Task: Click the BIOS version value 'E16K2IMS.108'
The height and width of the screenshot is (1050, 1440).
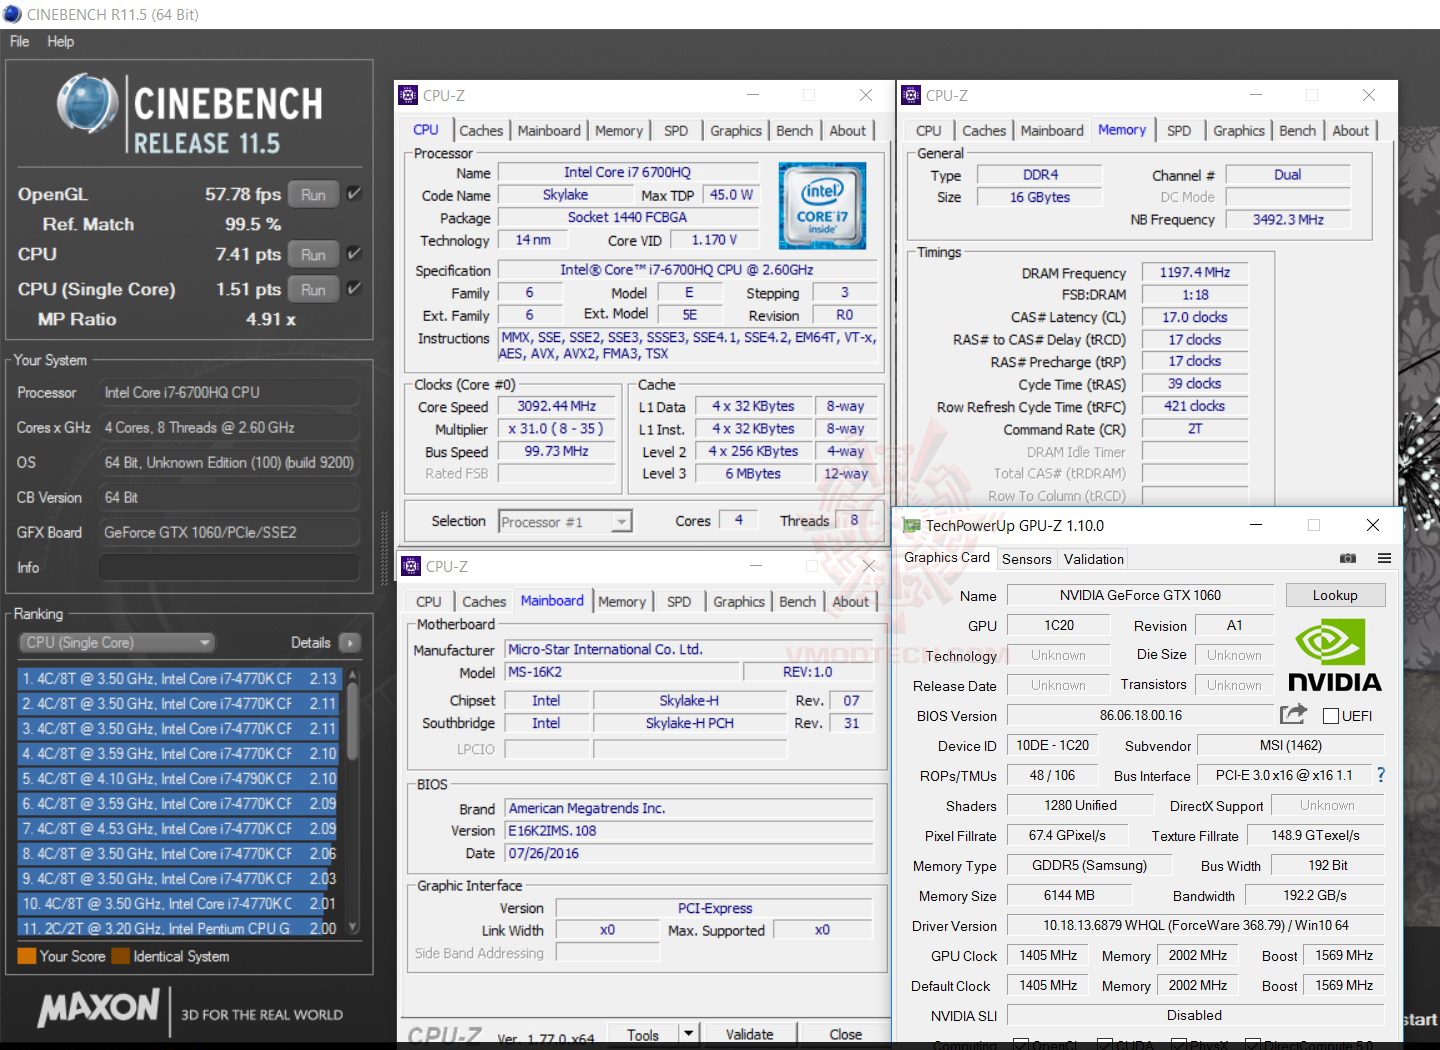Action: 689,831
